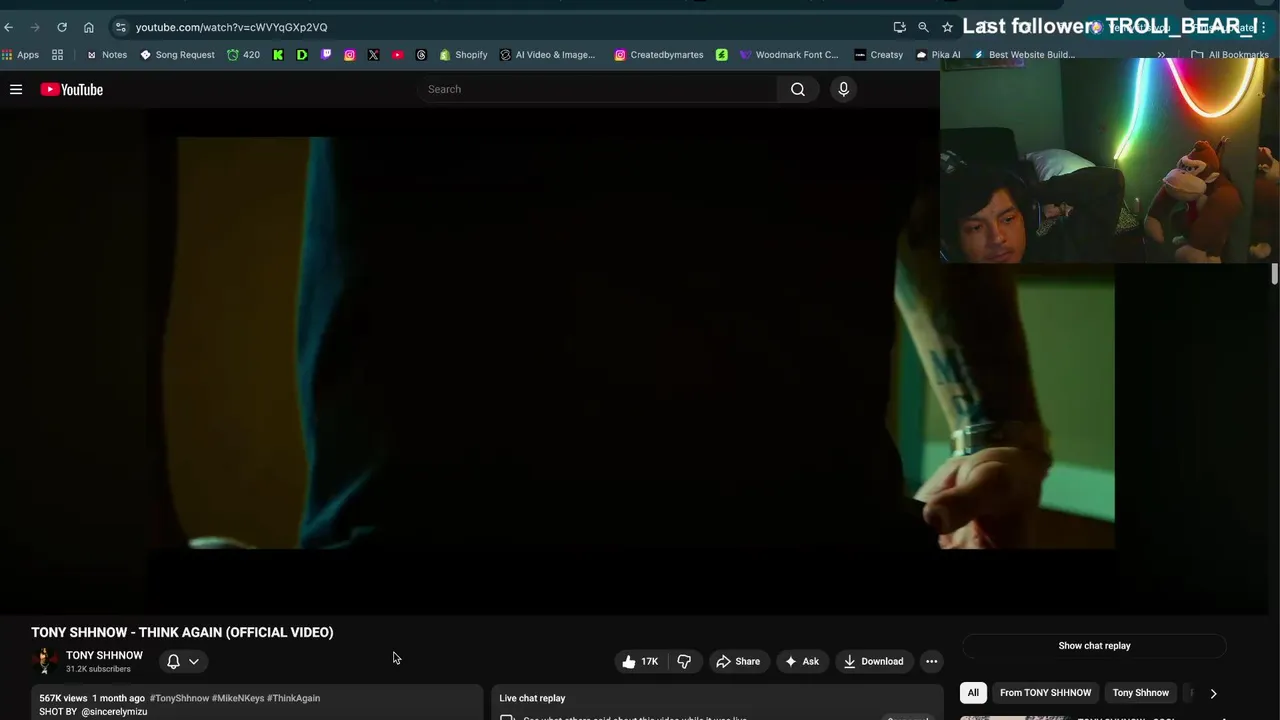This screenshot has width=1280, height=720.
Task: Click Show chat replay button
Action: pos(1094,646)
